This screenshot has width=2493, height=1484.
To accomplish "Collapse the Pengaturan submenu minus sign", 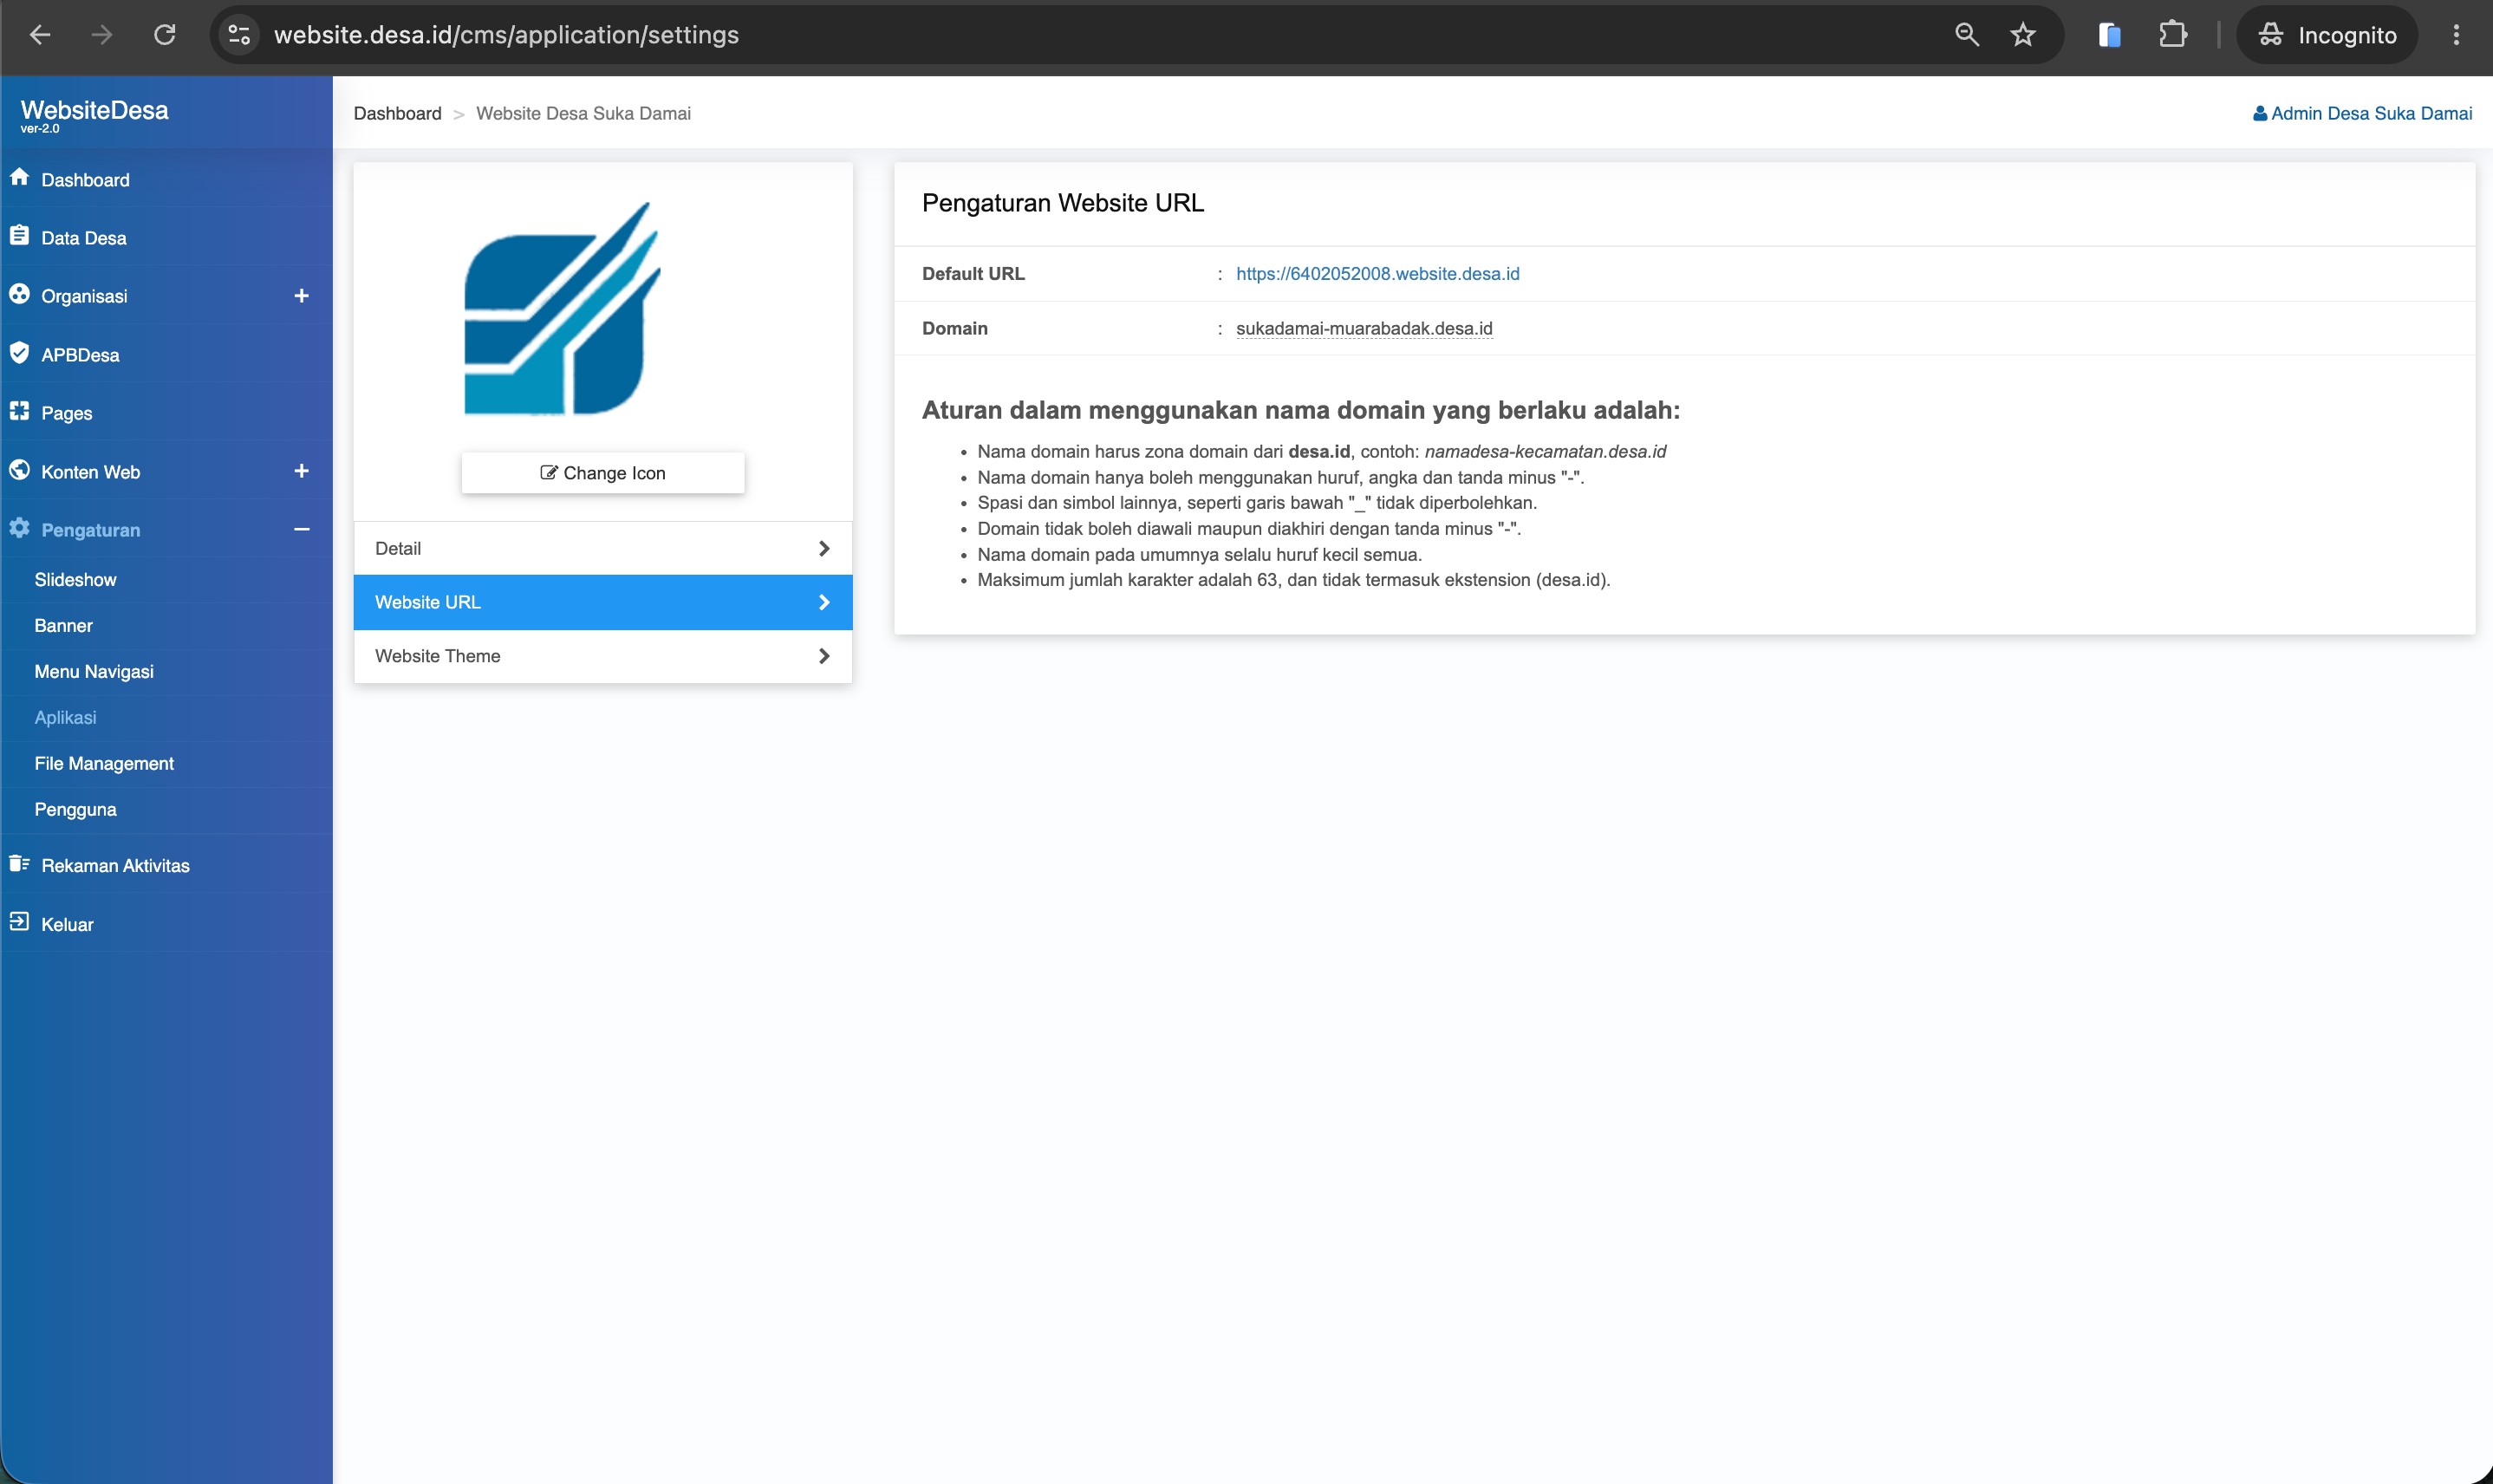I will click(301, 529).
